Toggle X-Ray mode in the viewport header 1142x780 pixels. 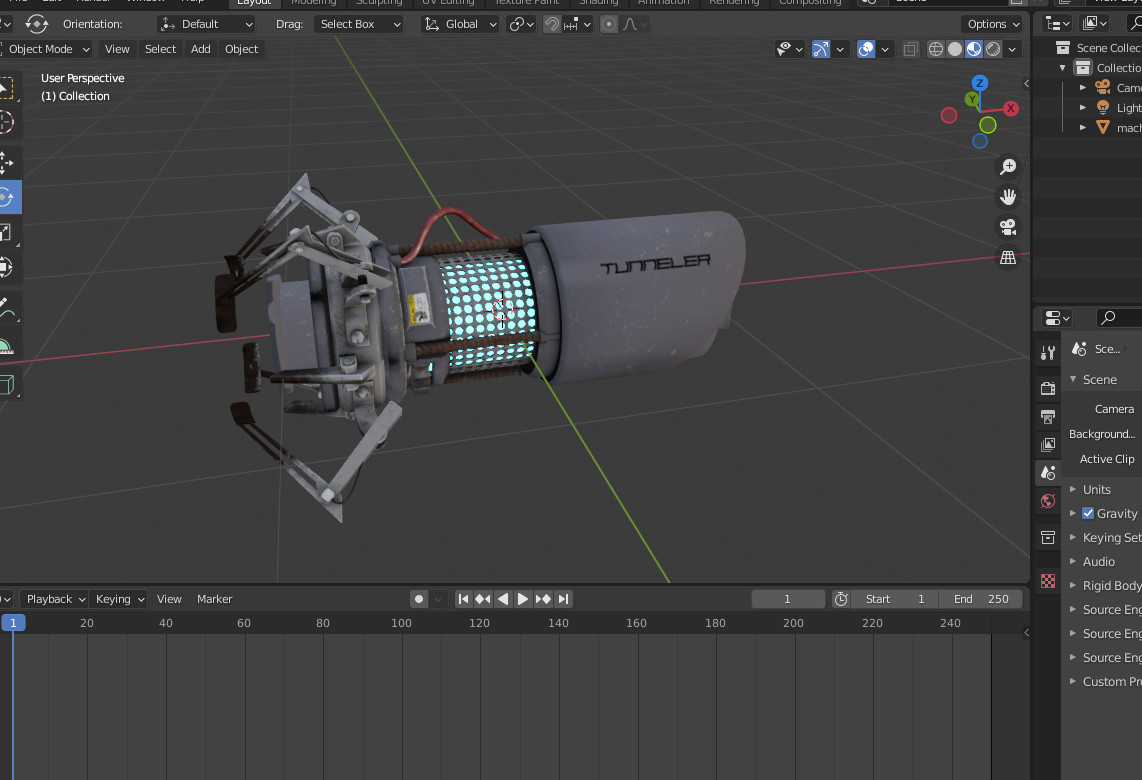[x=909, y=48]
